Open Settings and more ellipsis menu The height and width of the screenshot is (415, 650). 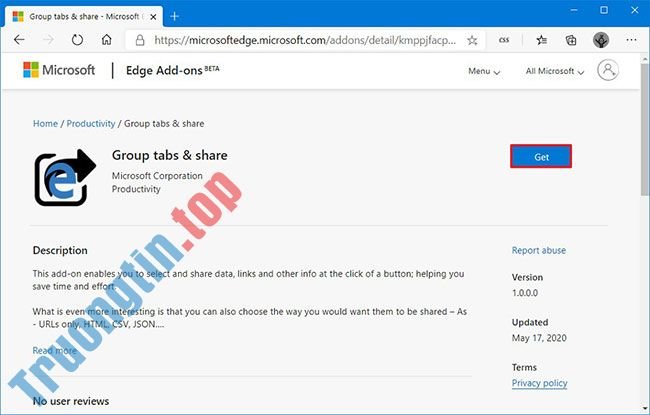pos(631,40)
